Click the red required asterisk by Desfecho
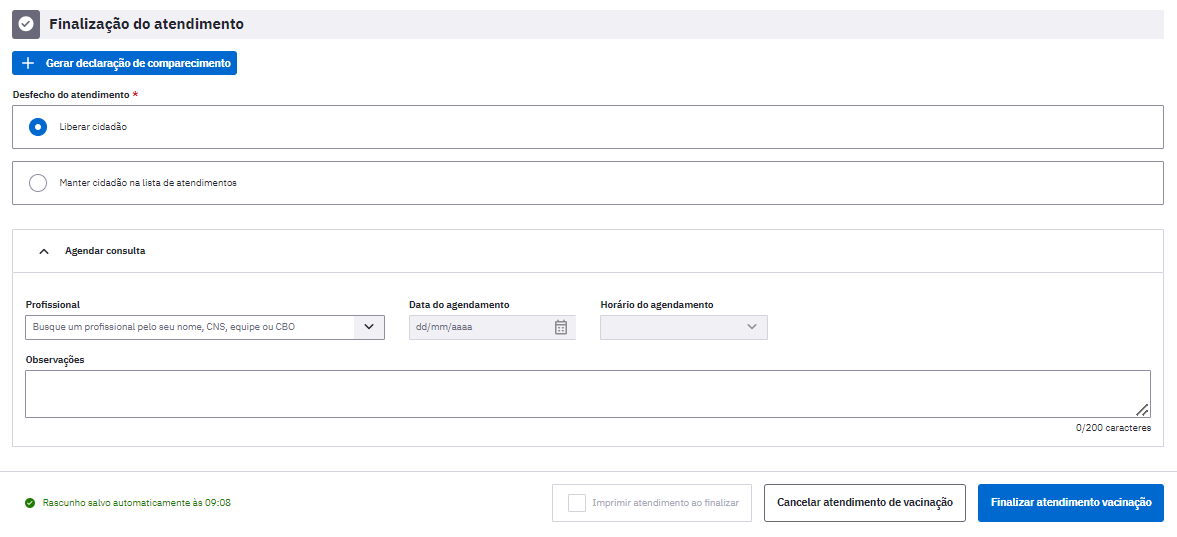Image resolution: width=1177 pixels, height=537 pixels. click(x=135, y=95)
